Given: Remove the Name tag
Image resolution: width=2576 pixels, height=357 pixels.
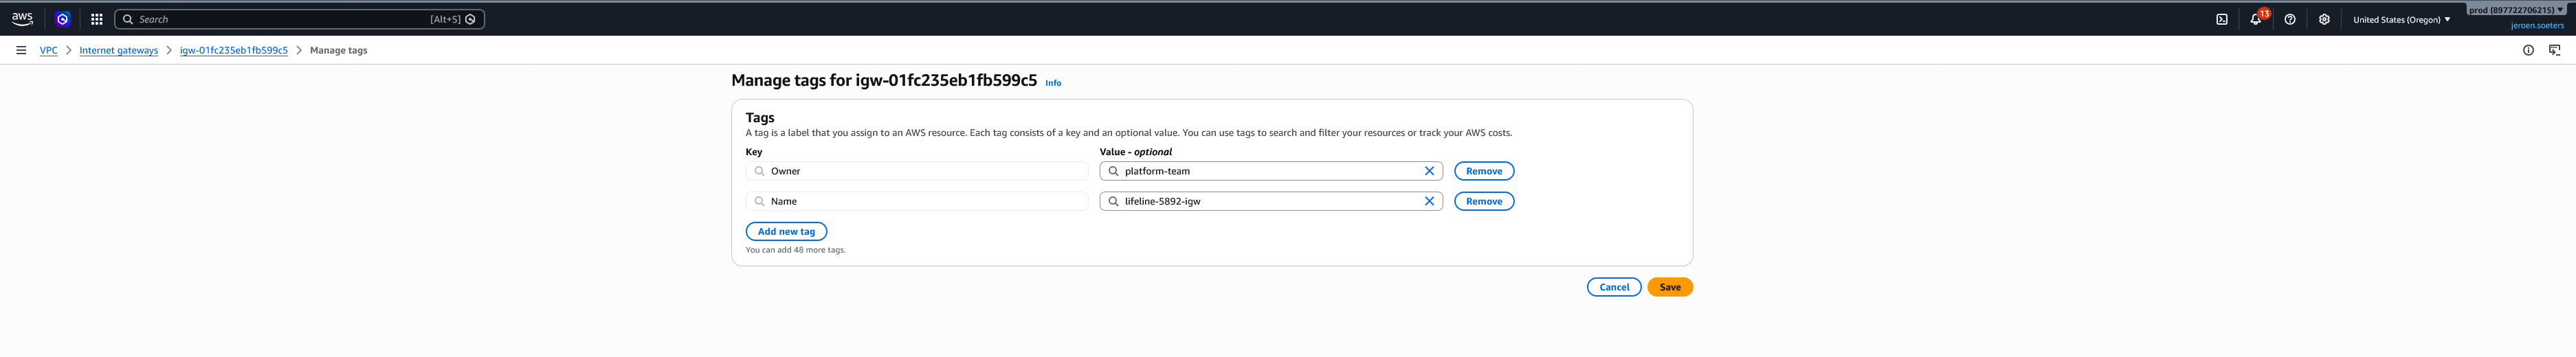Looking at the screenshot, I should (1484, 201).
